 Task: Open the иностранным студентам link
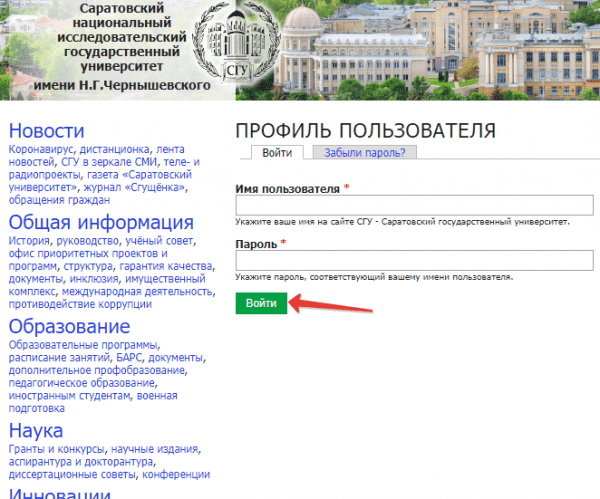coord(69,396)
